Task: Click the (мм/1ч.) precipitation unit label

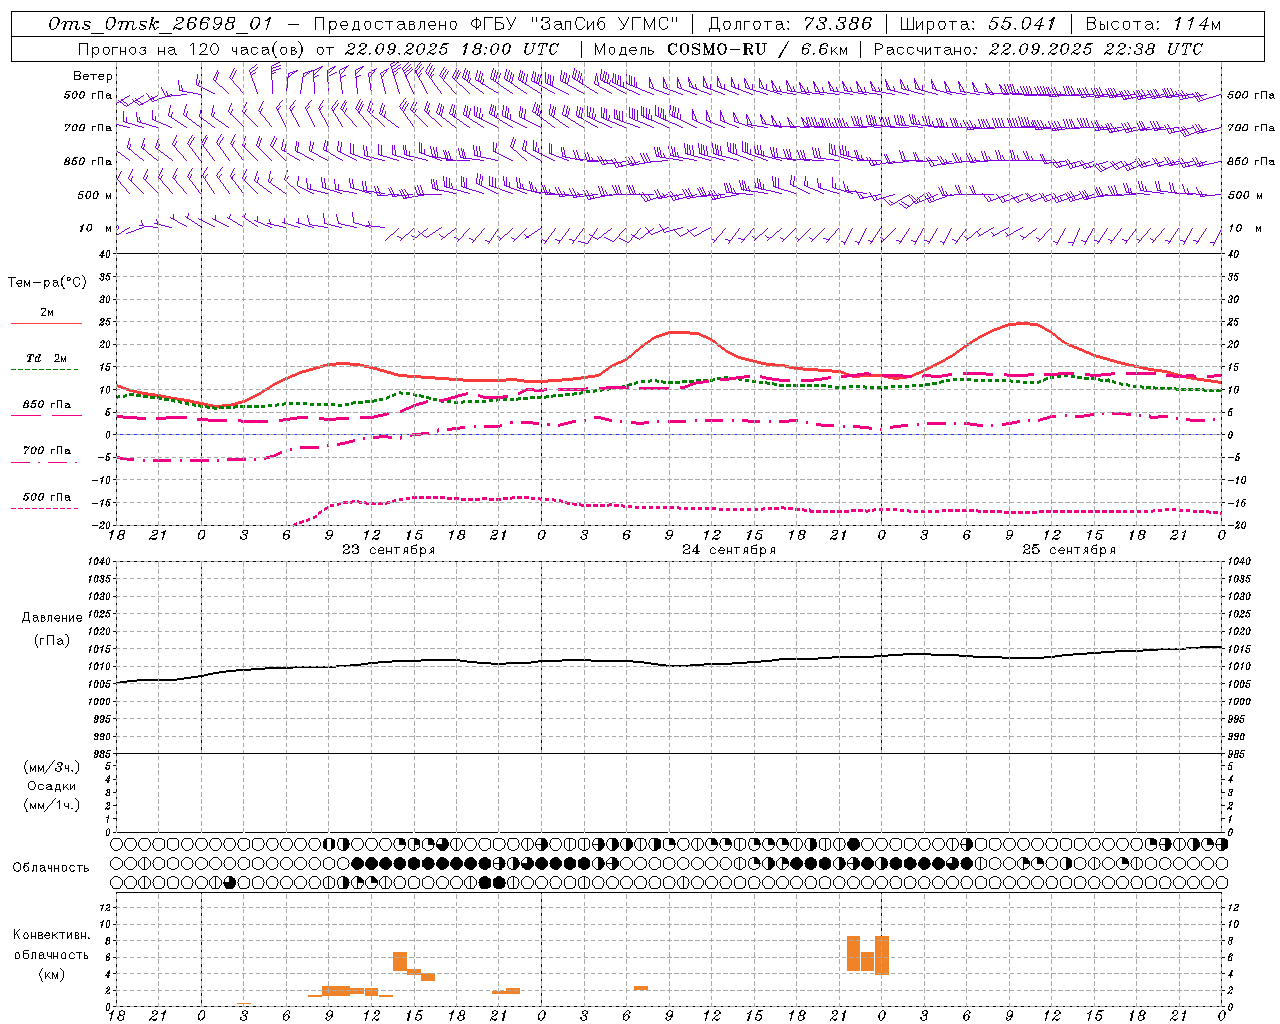Action: coord(52,805)
